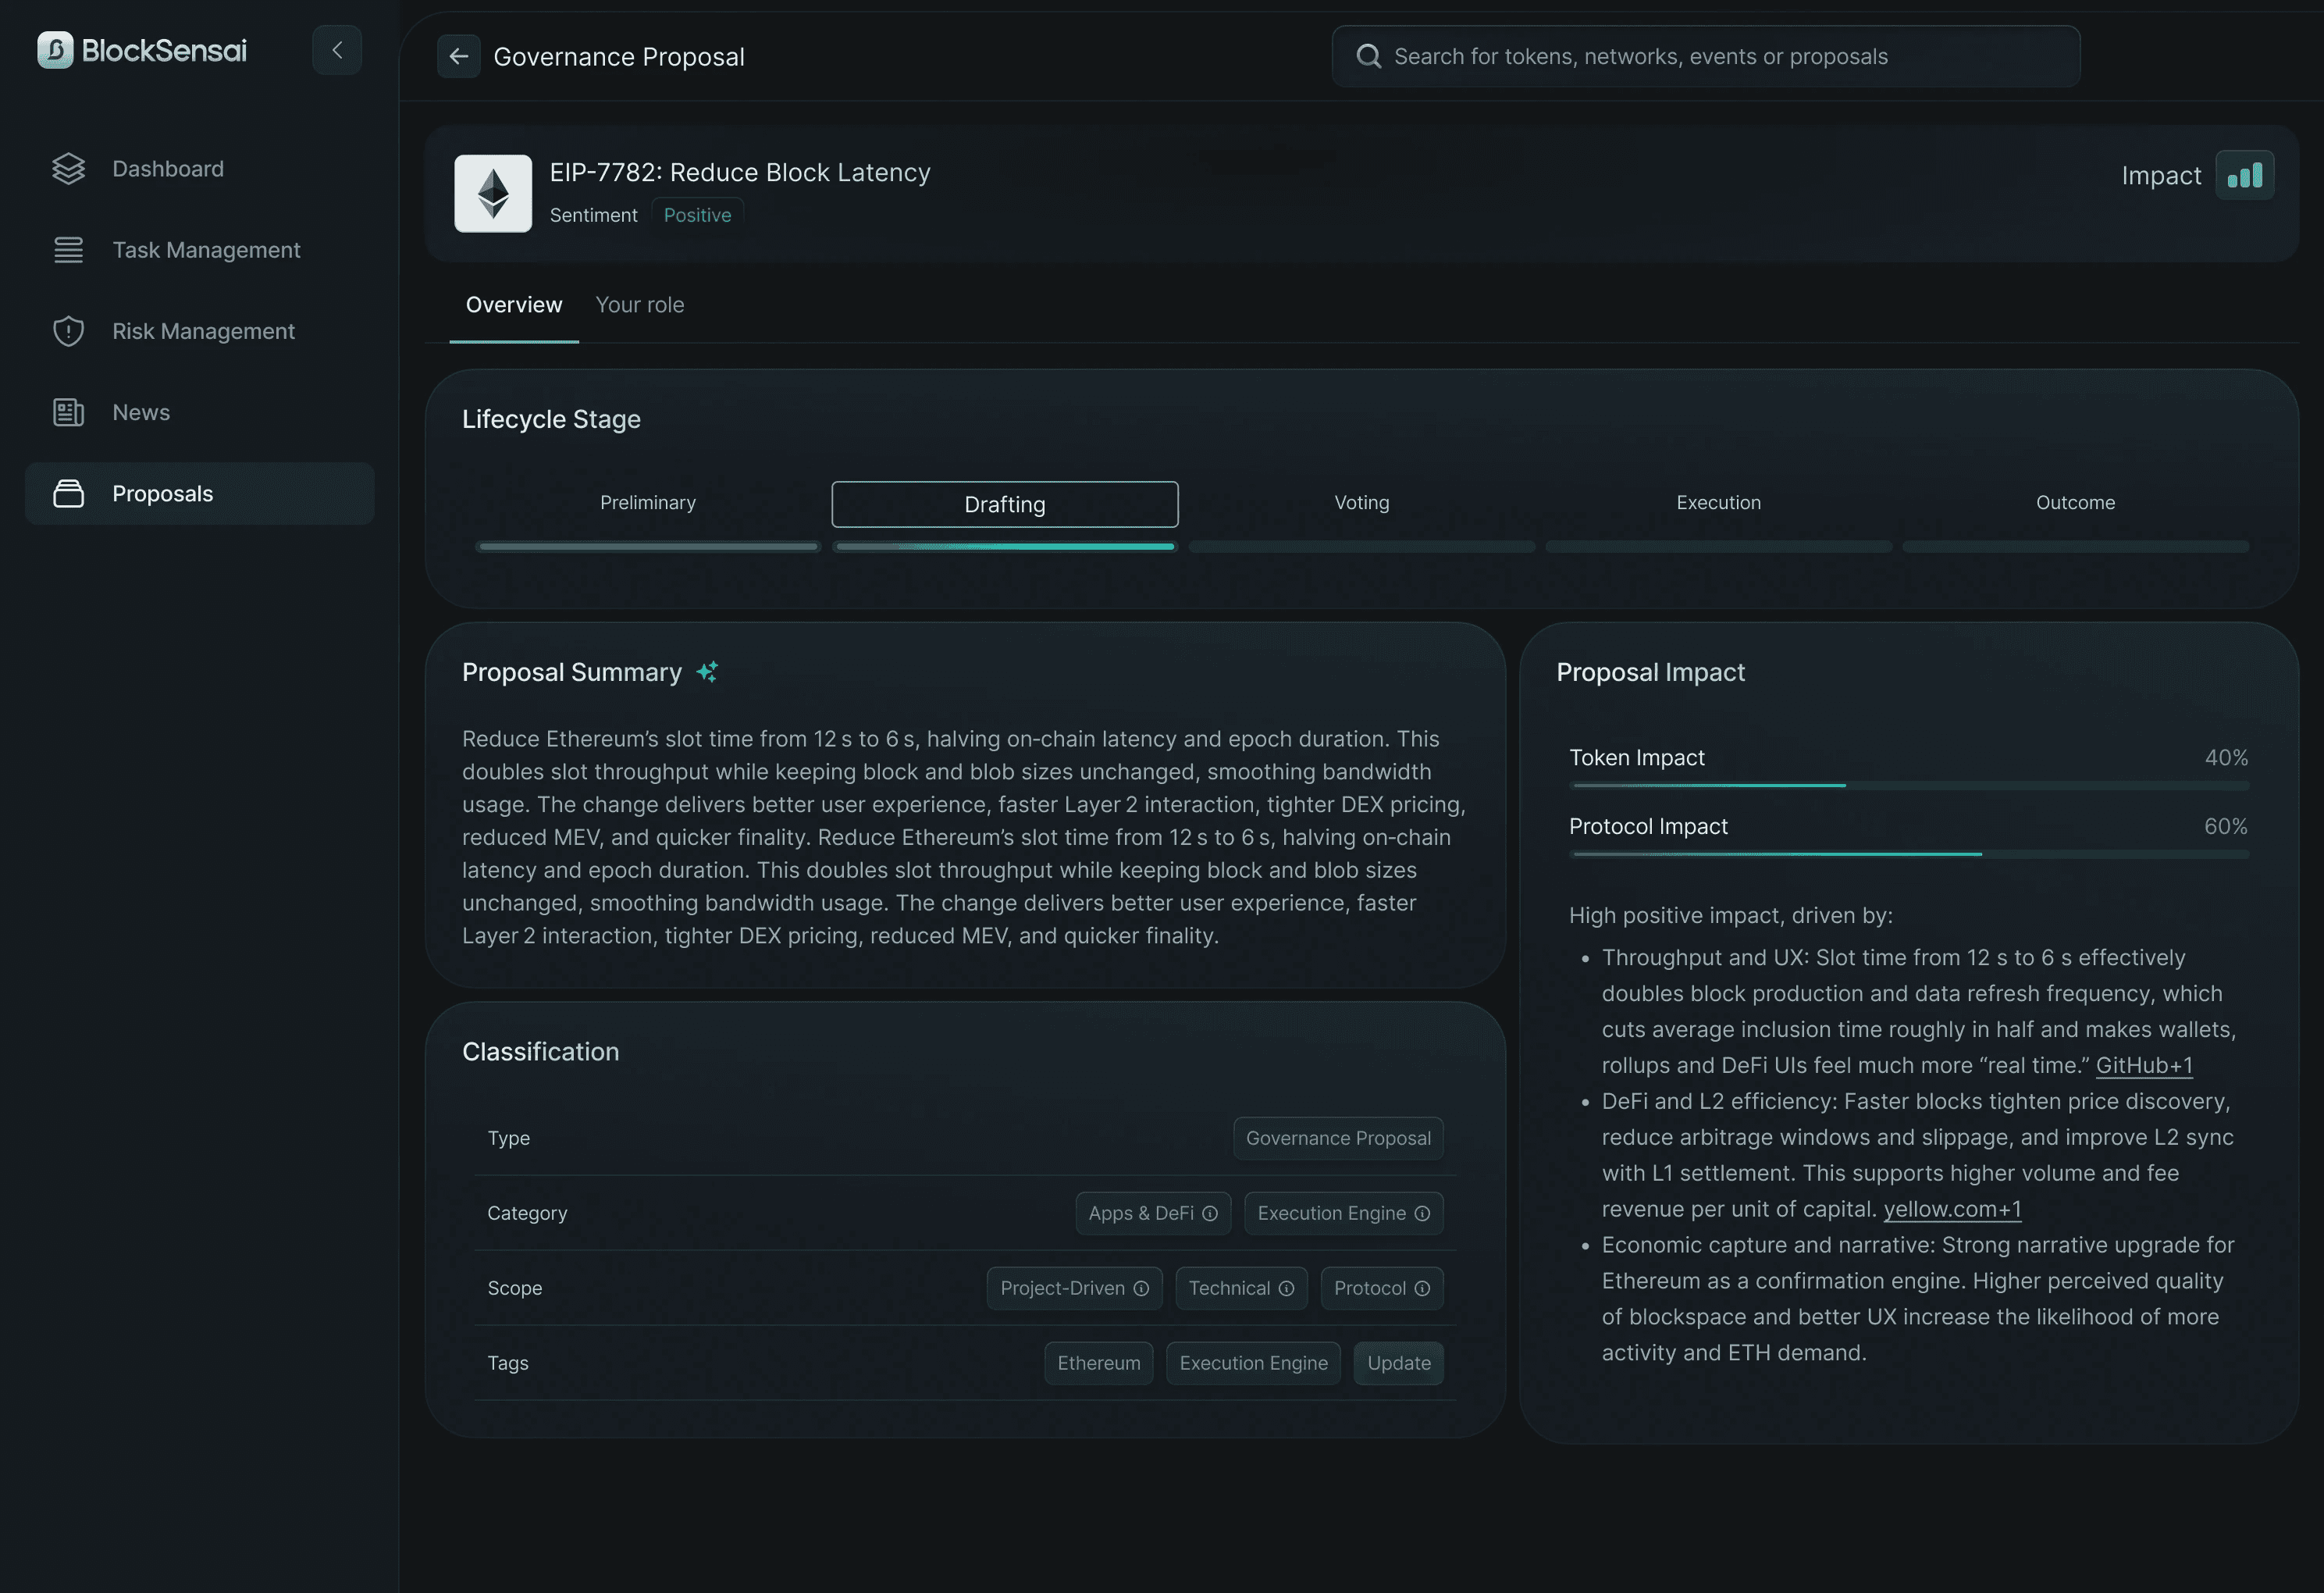Click the Proposals sidebar icon
This screenshot has height=1593, width=2324.
68,494
